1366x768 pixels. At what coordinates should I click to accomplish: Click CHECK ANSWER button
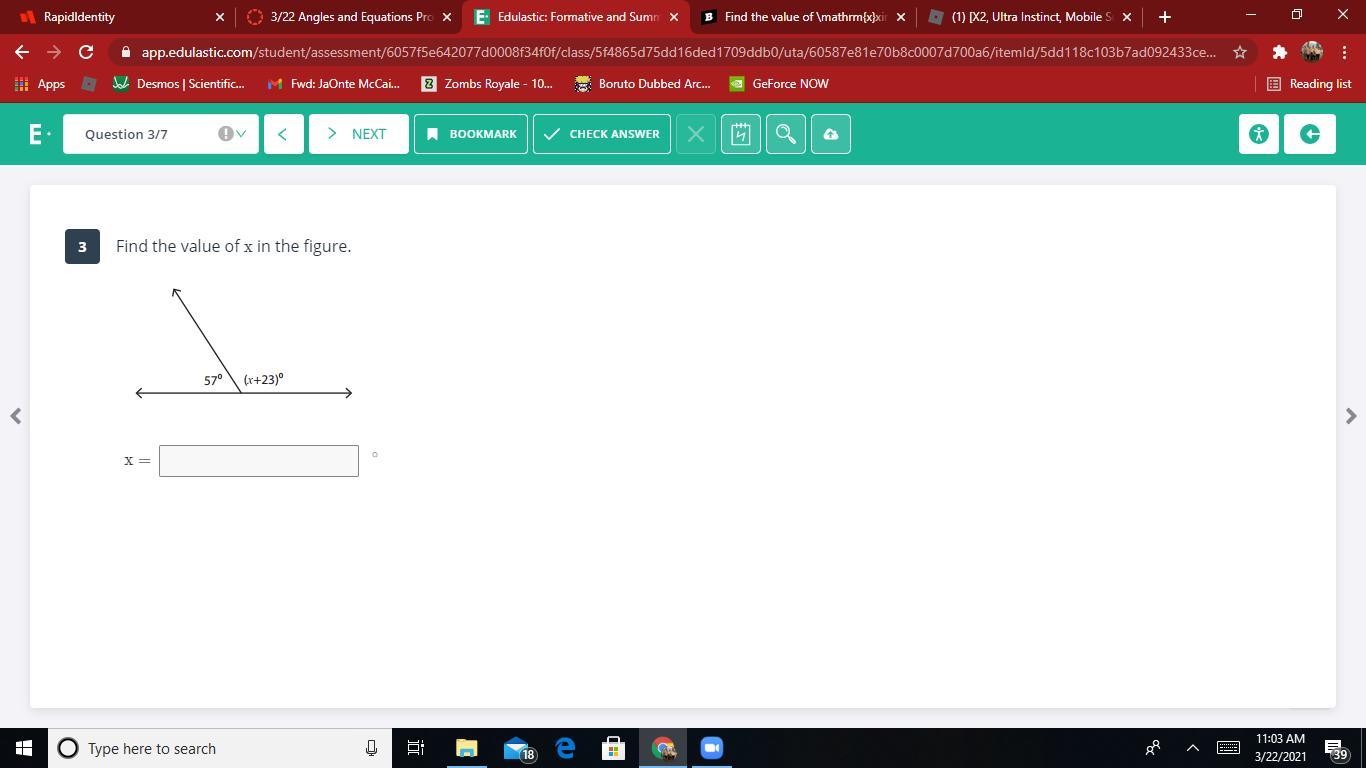602,134
